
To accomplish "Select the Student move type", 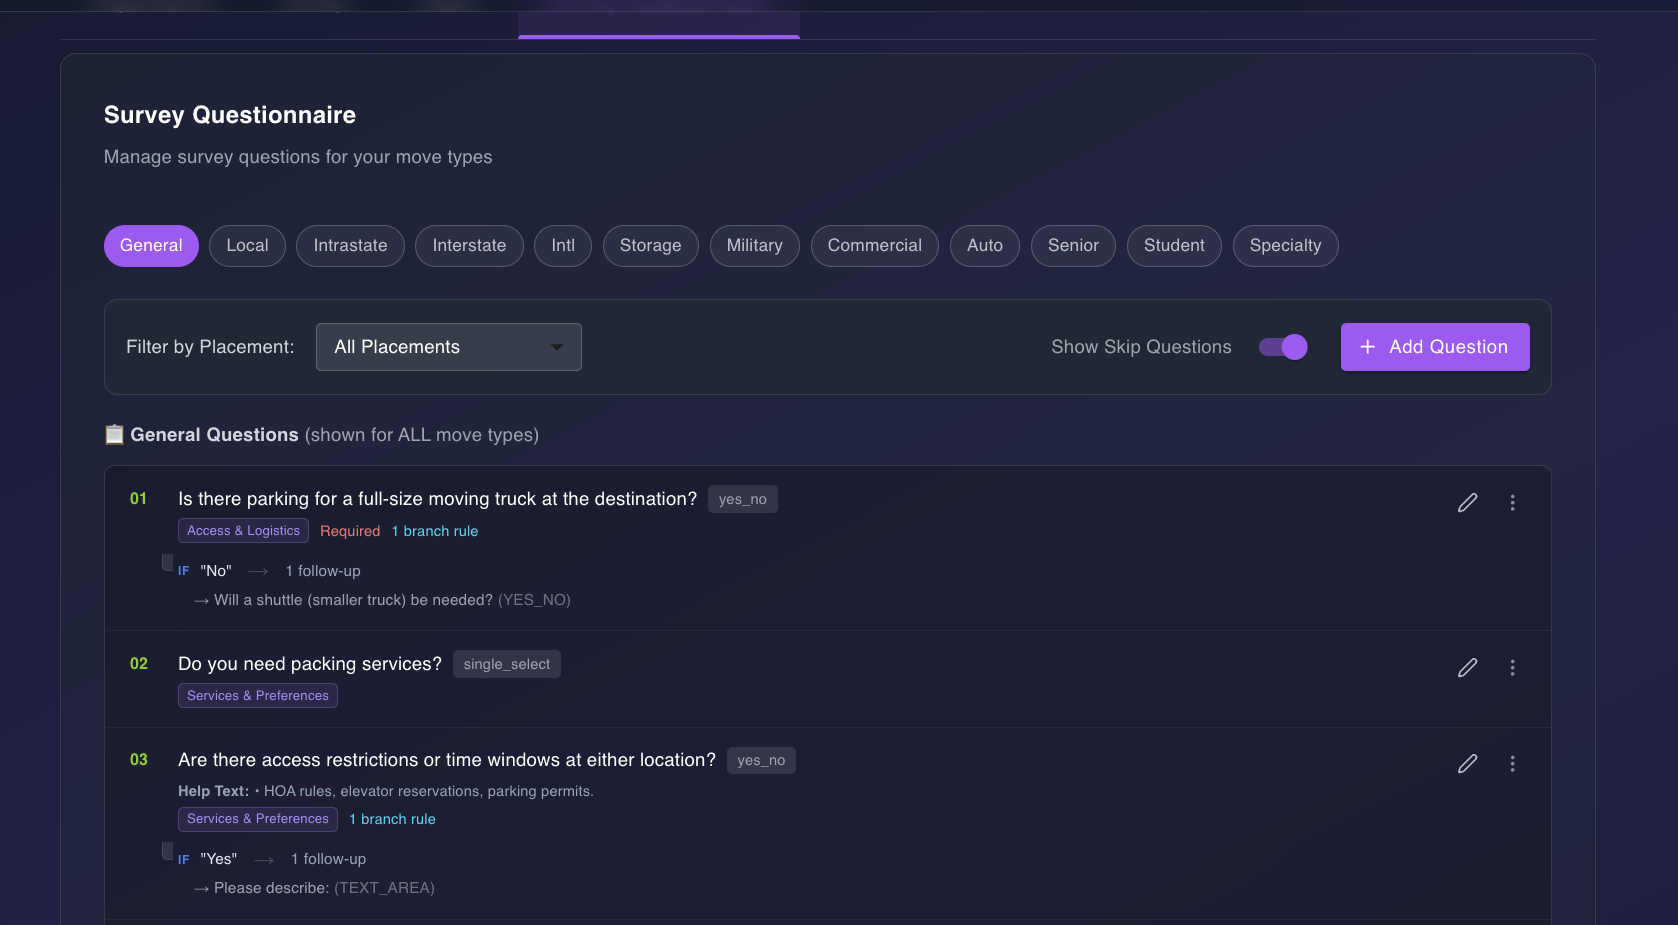I will 1174,246.
